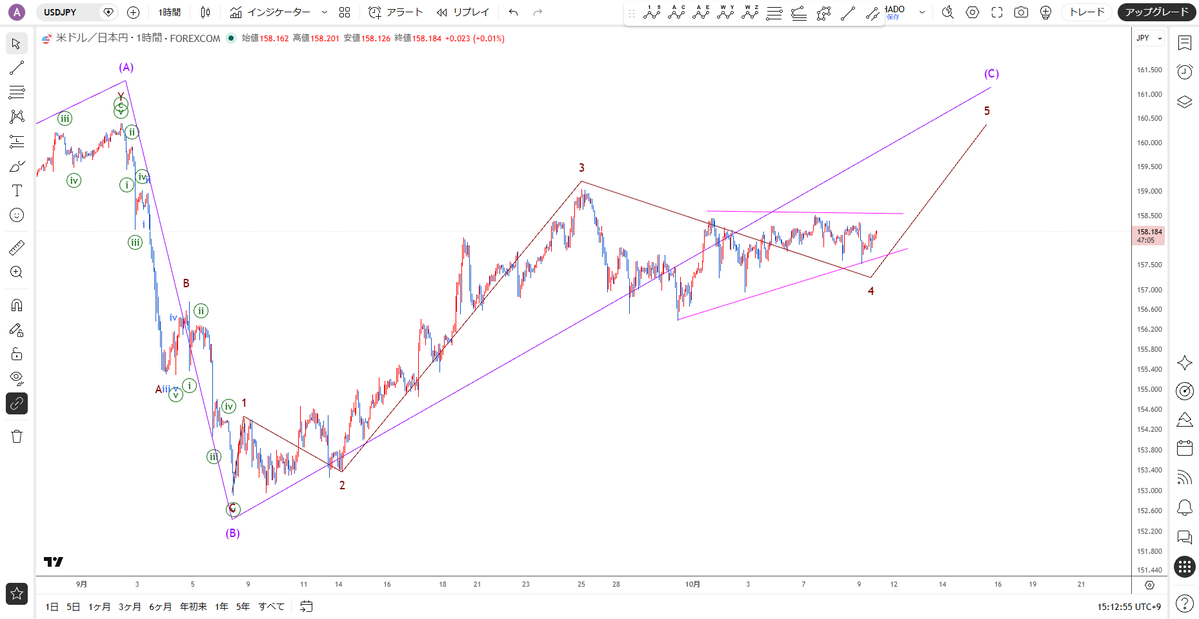Show the favorites star toolbar
The height and width of the screenshot is (619, 1199).
click(16, 593)
